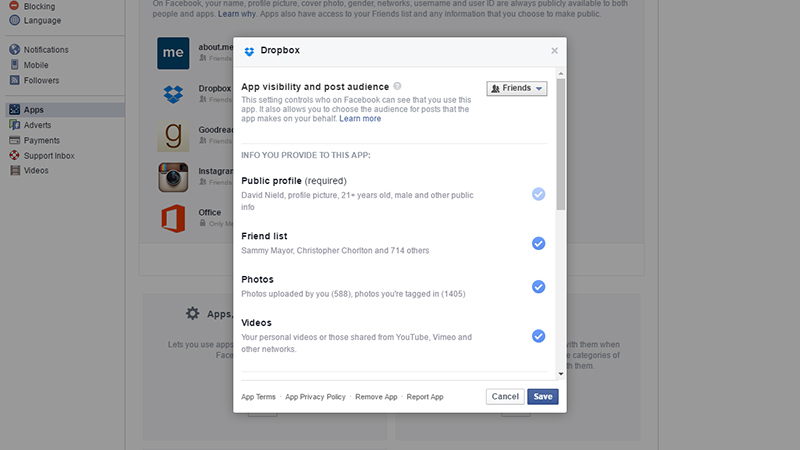Click the Office app name in list
800x450 pixels.
click(210, 212)
